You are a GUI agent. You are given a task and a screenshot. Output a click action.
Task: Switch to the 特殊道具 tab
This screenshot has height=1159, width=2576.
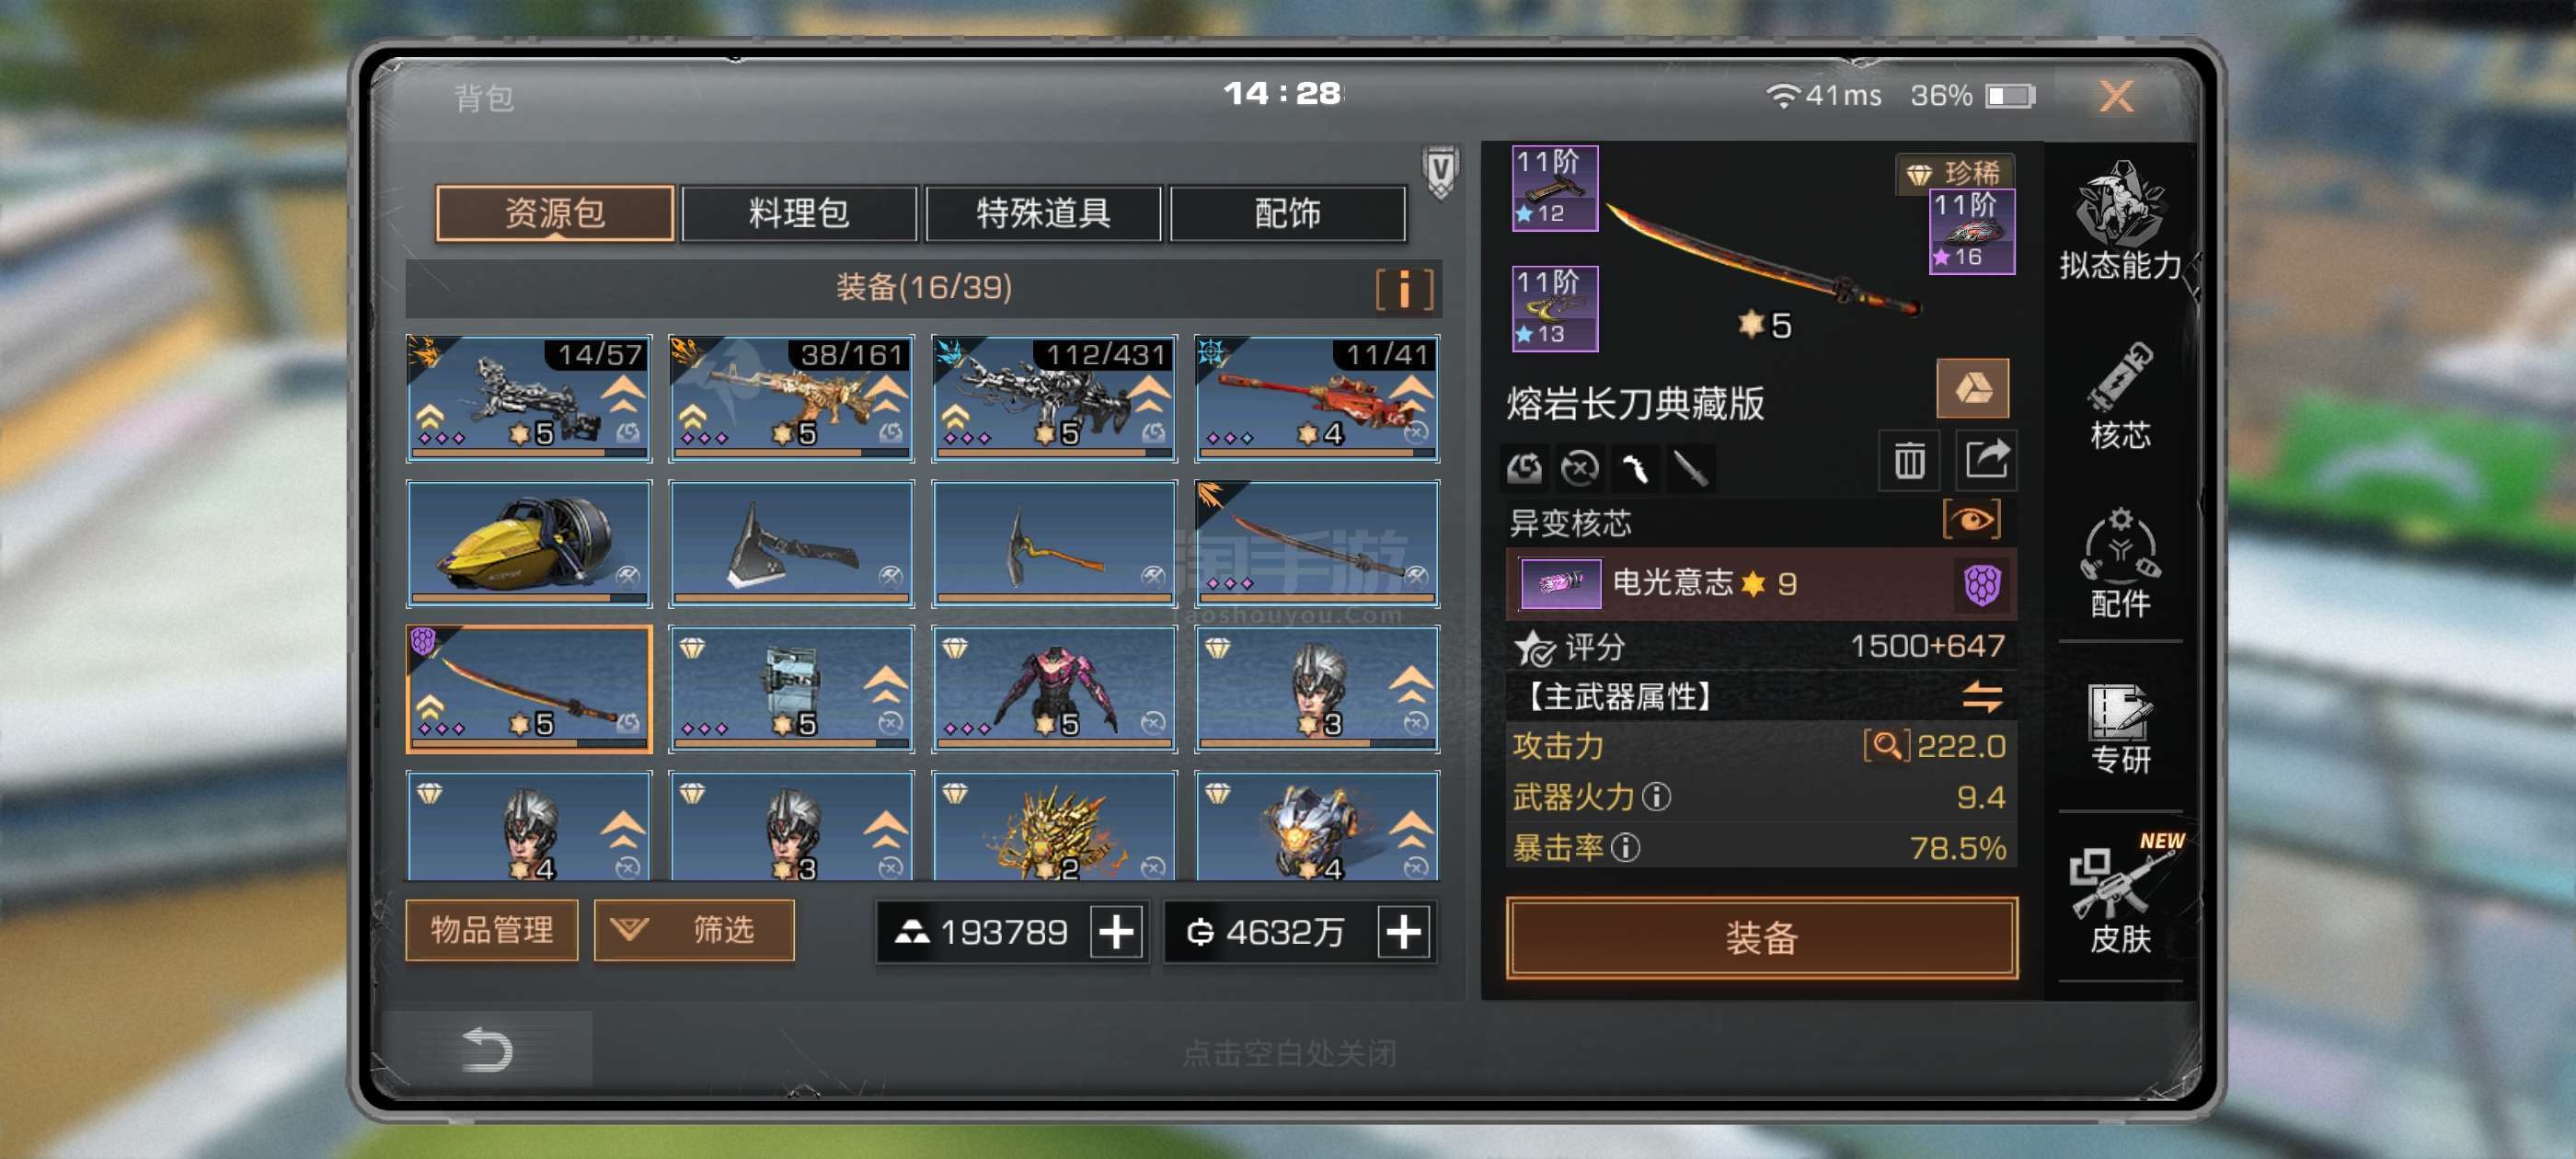click(x=1043, y=213)
